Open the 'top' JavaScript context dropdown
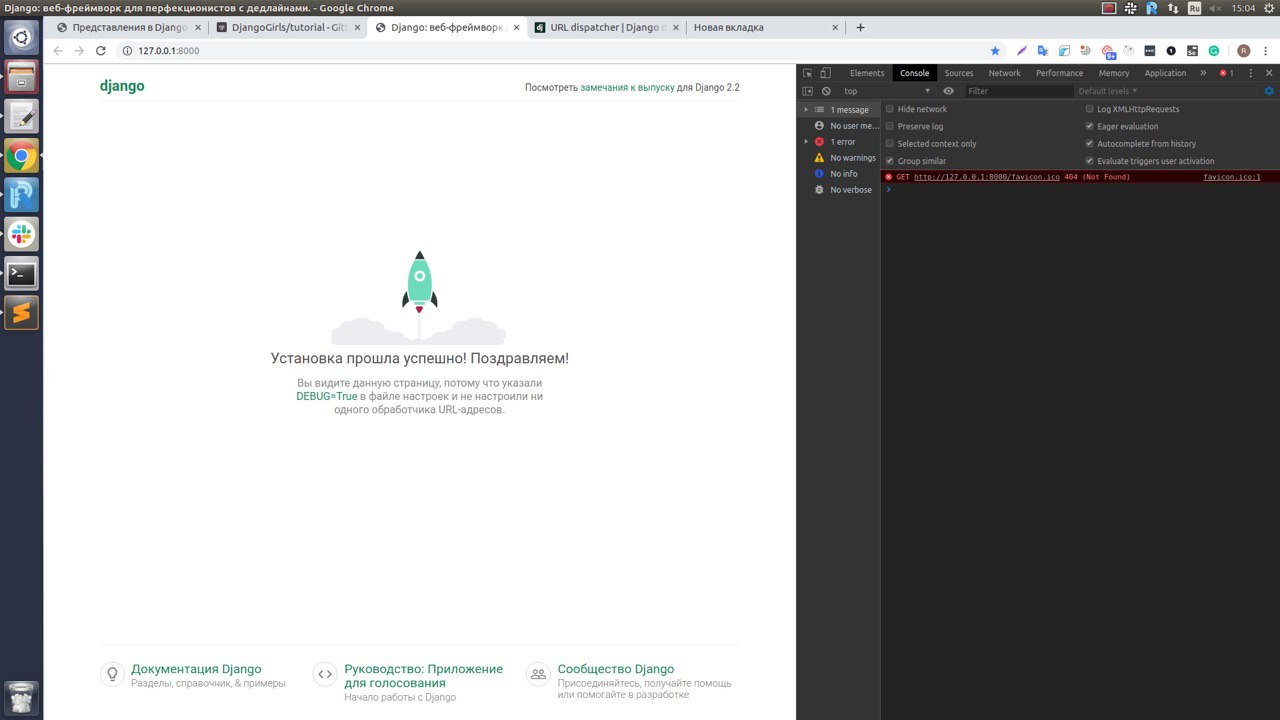The image size is (1280, 720). [x=886, y=91]
